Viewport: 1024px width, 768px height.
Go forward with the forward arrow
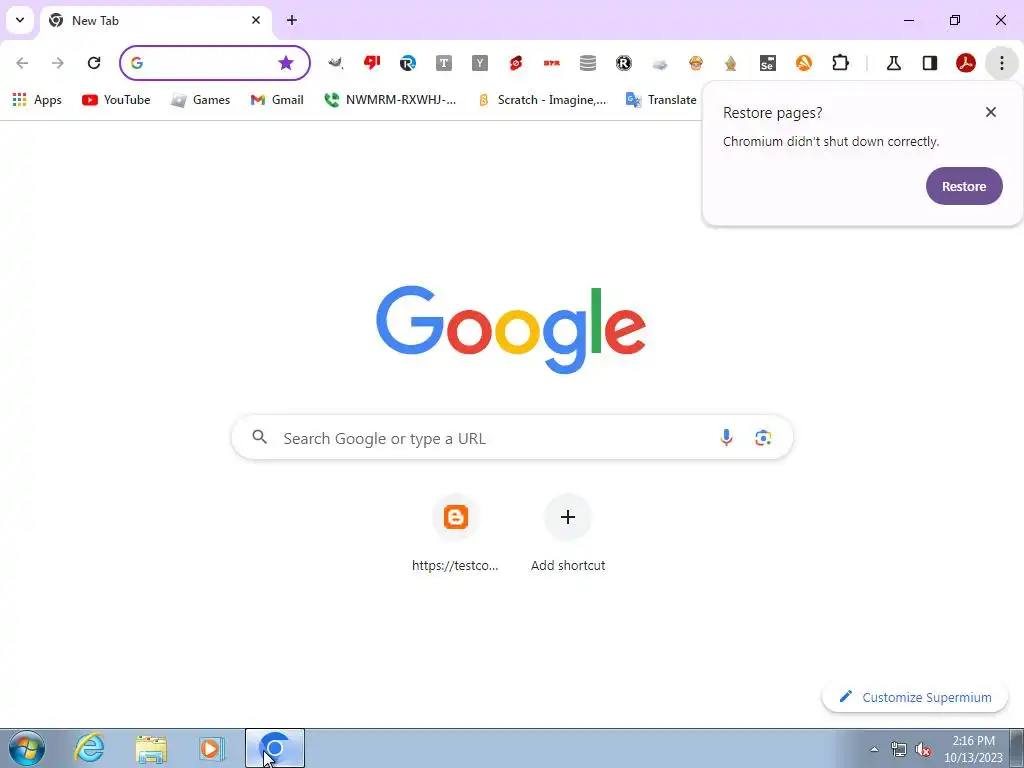[57, 63]
